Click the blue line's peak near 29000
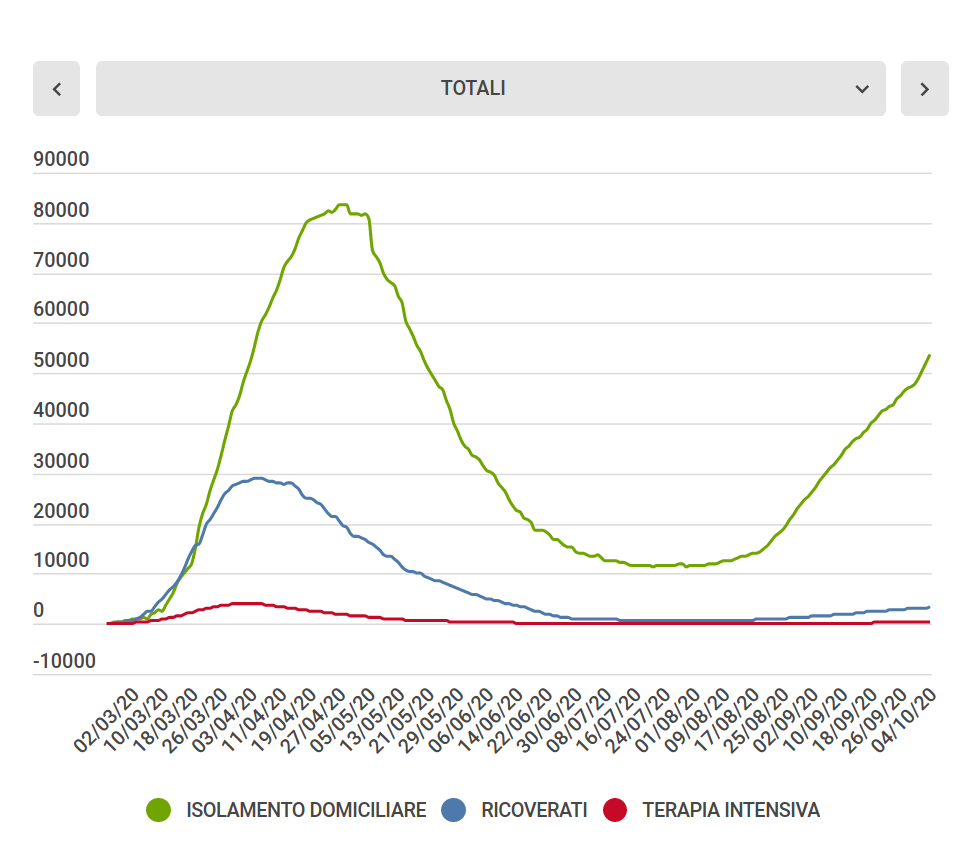 [x=258, y=478]
